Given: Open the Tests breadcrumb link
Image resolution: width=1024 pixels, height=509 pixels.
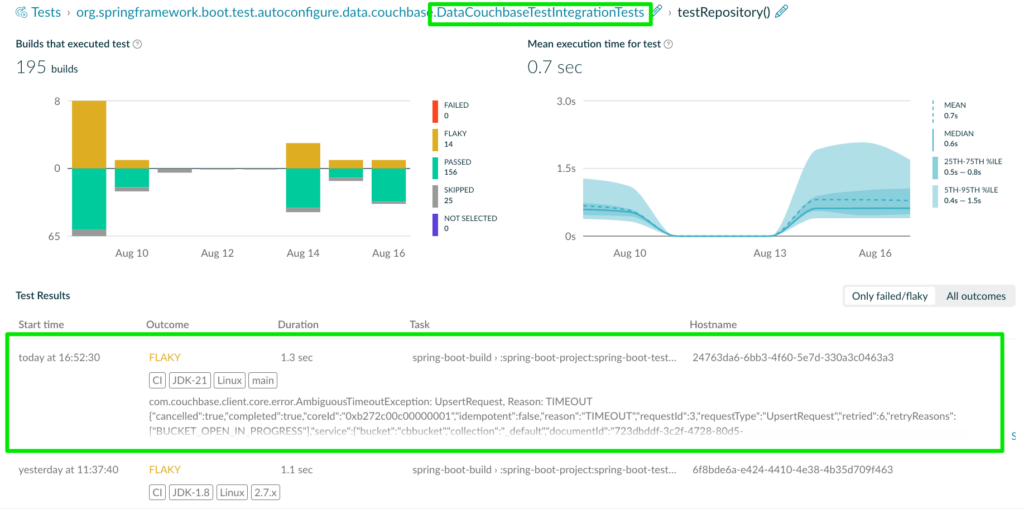Looking at the screenshot, I should tap(46, 12).
